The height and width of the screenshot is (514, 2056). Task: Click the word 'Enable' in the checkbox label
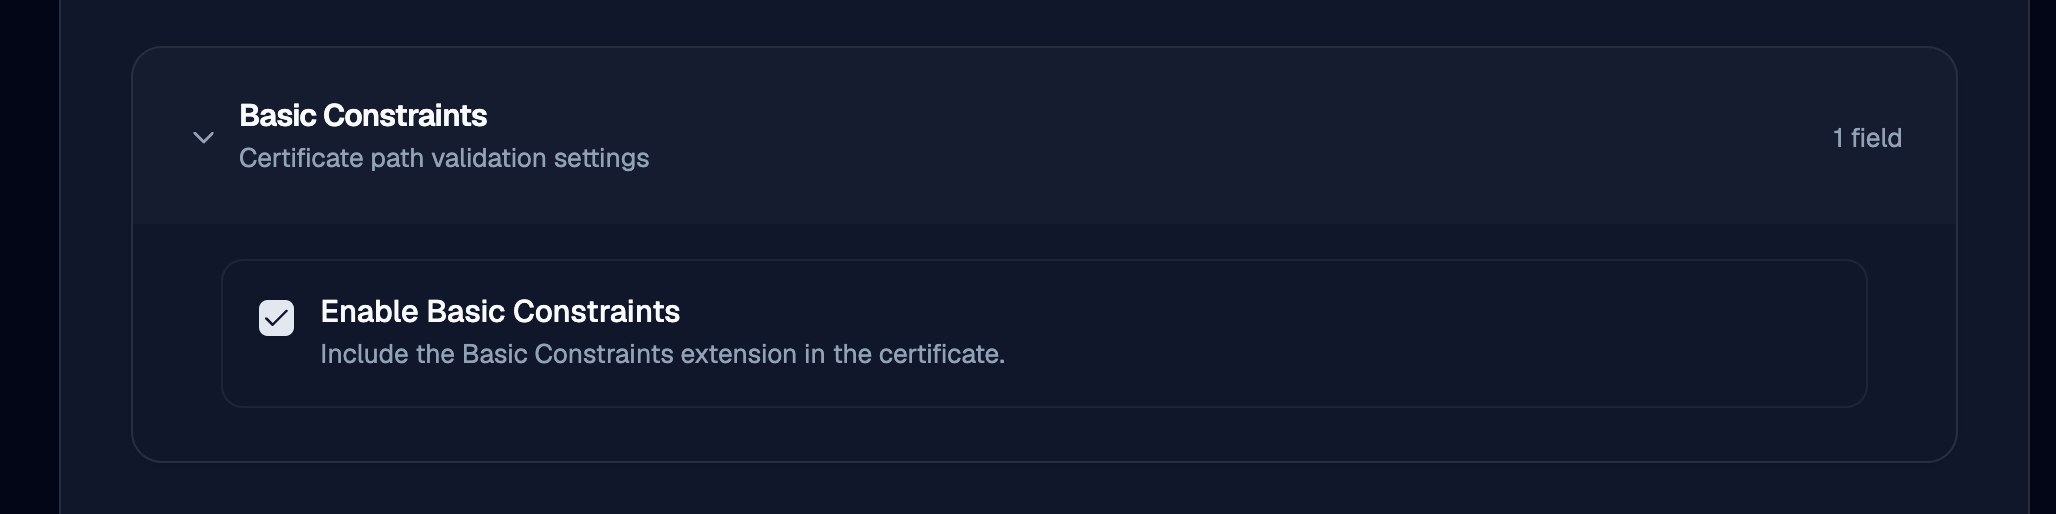(x=369, y=311)
